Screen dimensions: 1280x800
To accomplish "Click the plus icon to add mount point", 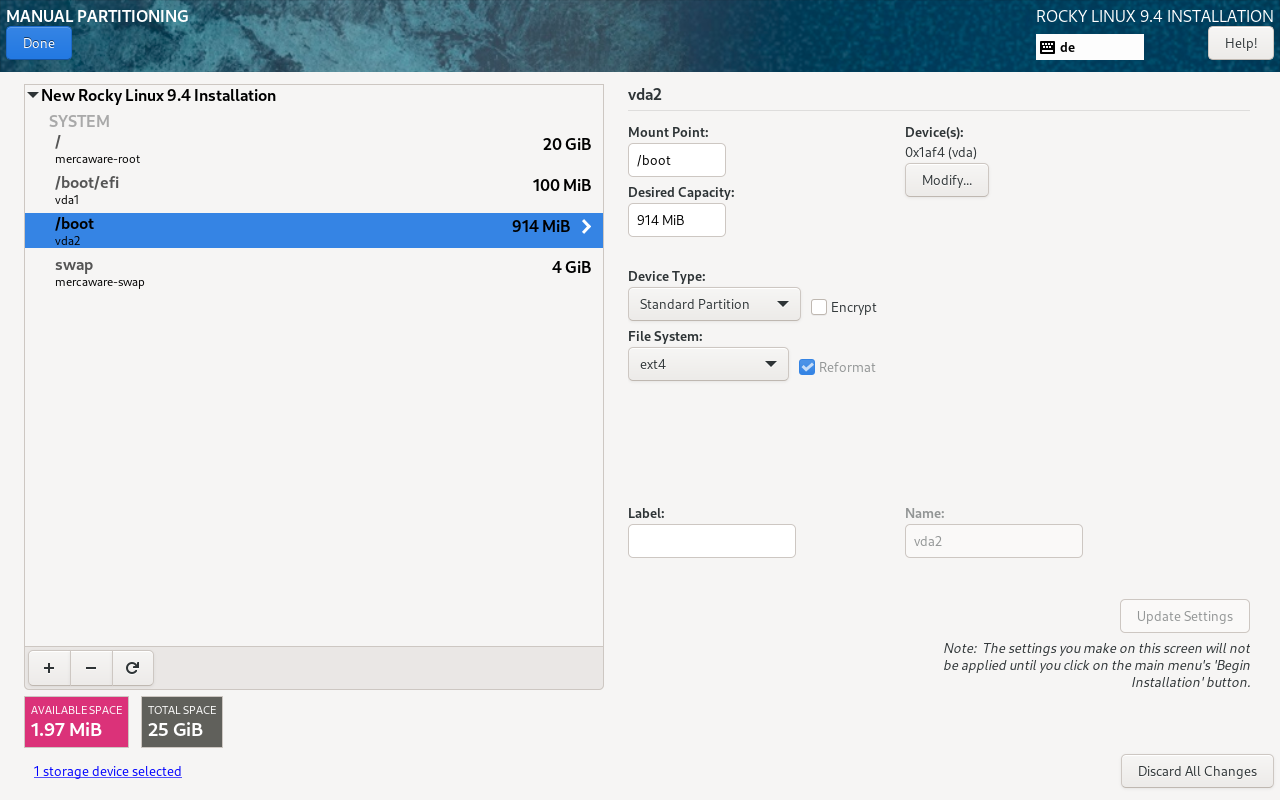I will pyautogui.click(x=49, y=668).
